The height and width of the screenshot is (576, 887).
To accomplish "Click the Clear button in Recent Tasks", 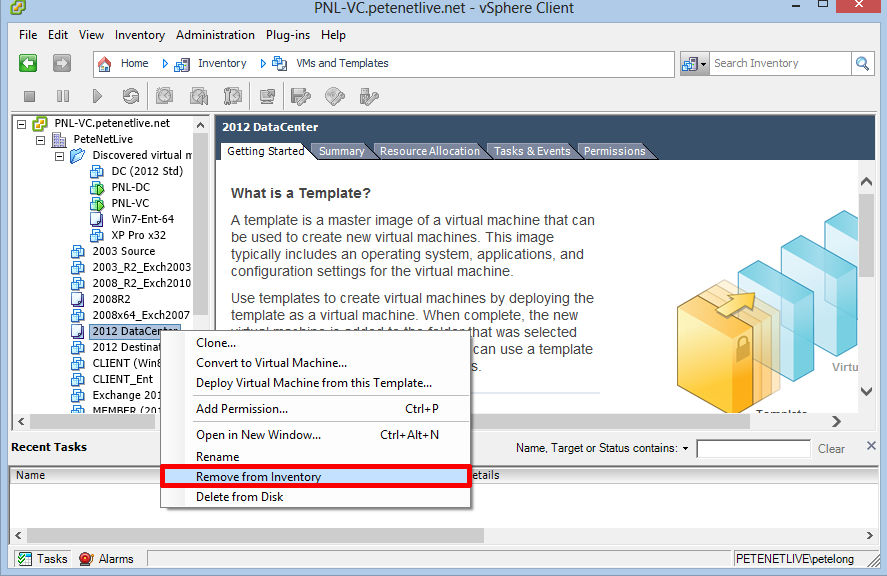I will 831,449.
